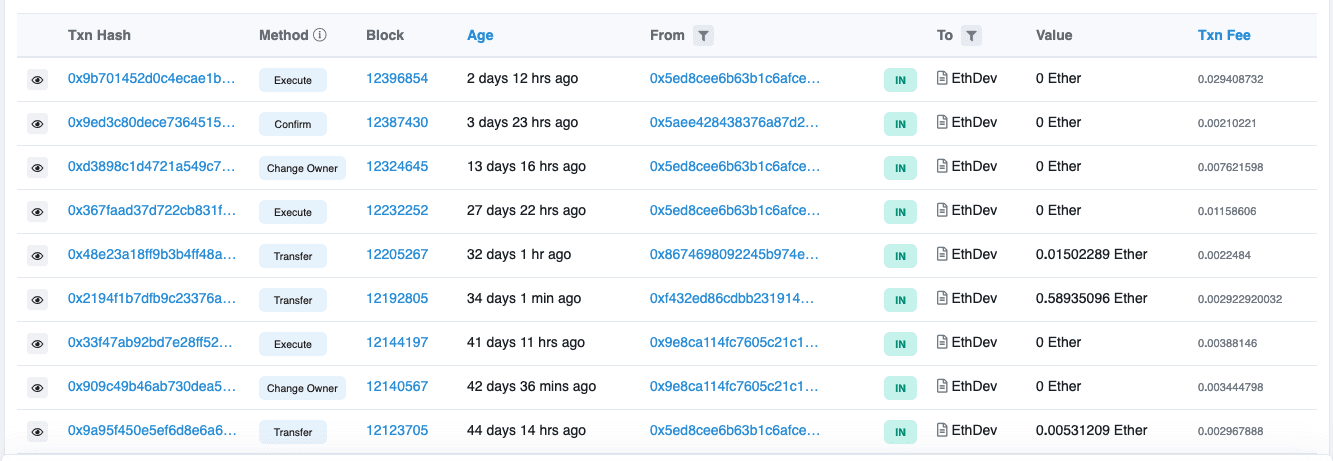Viewport: 1333px width, 461px height.
Task: Open EthDev link in the last row
Action: (x=974, y=430)
